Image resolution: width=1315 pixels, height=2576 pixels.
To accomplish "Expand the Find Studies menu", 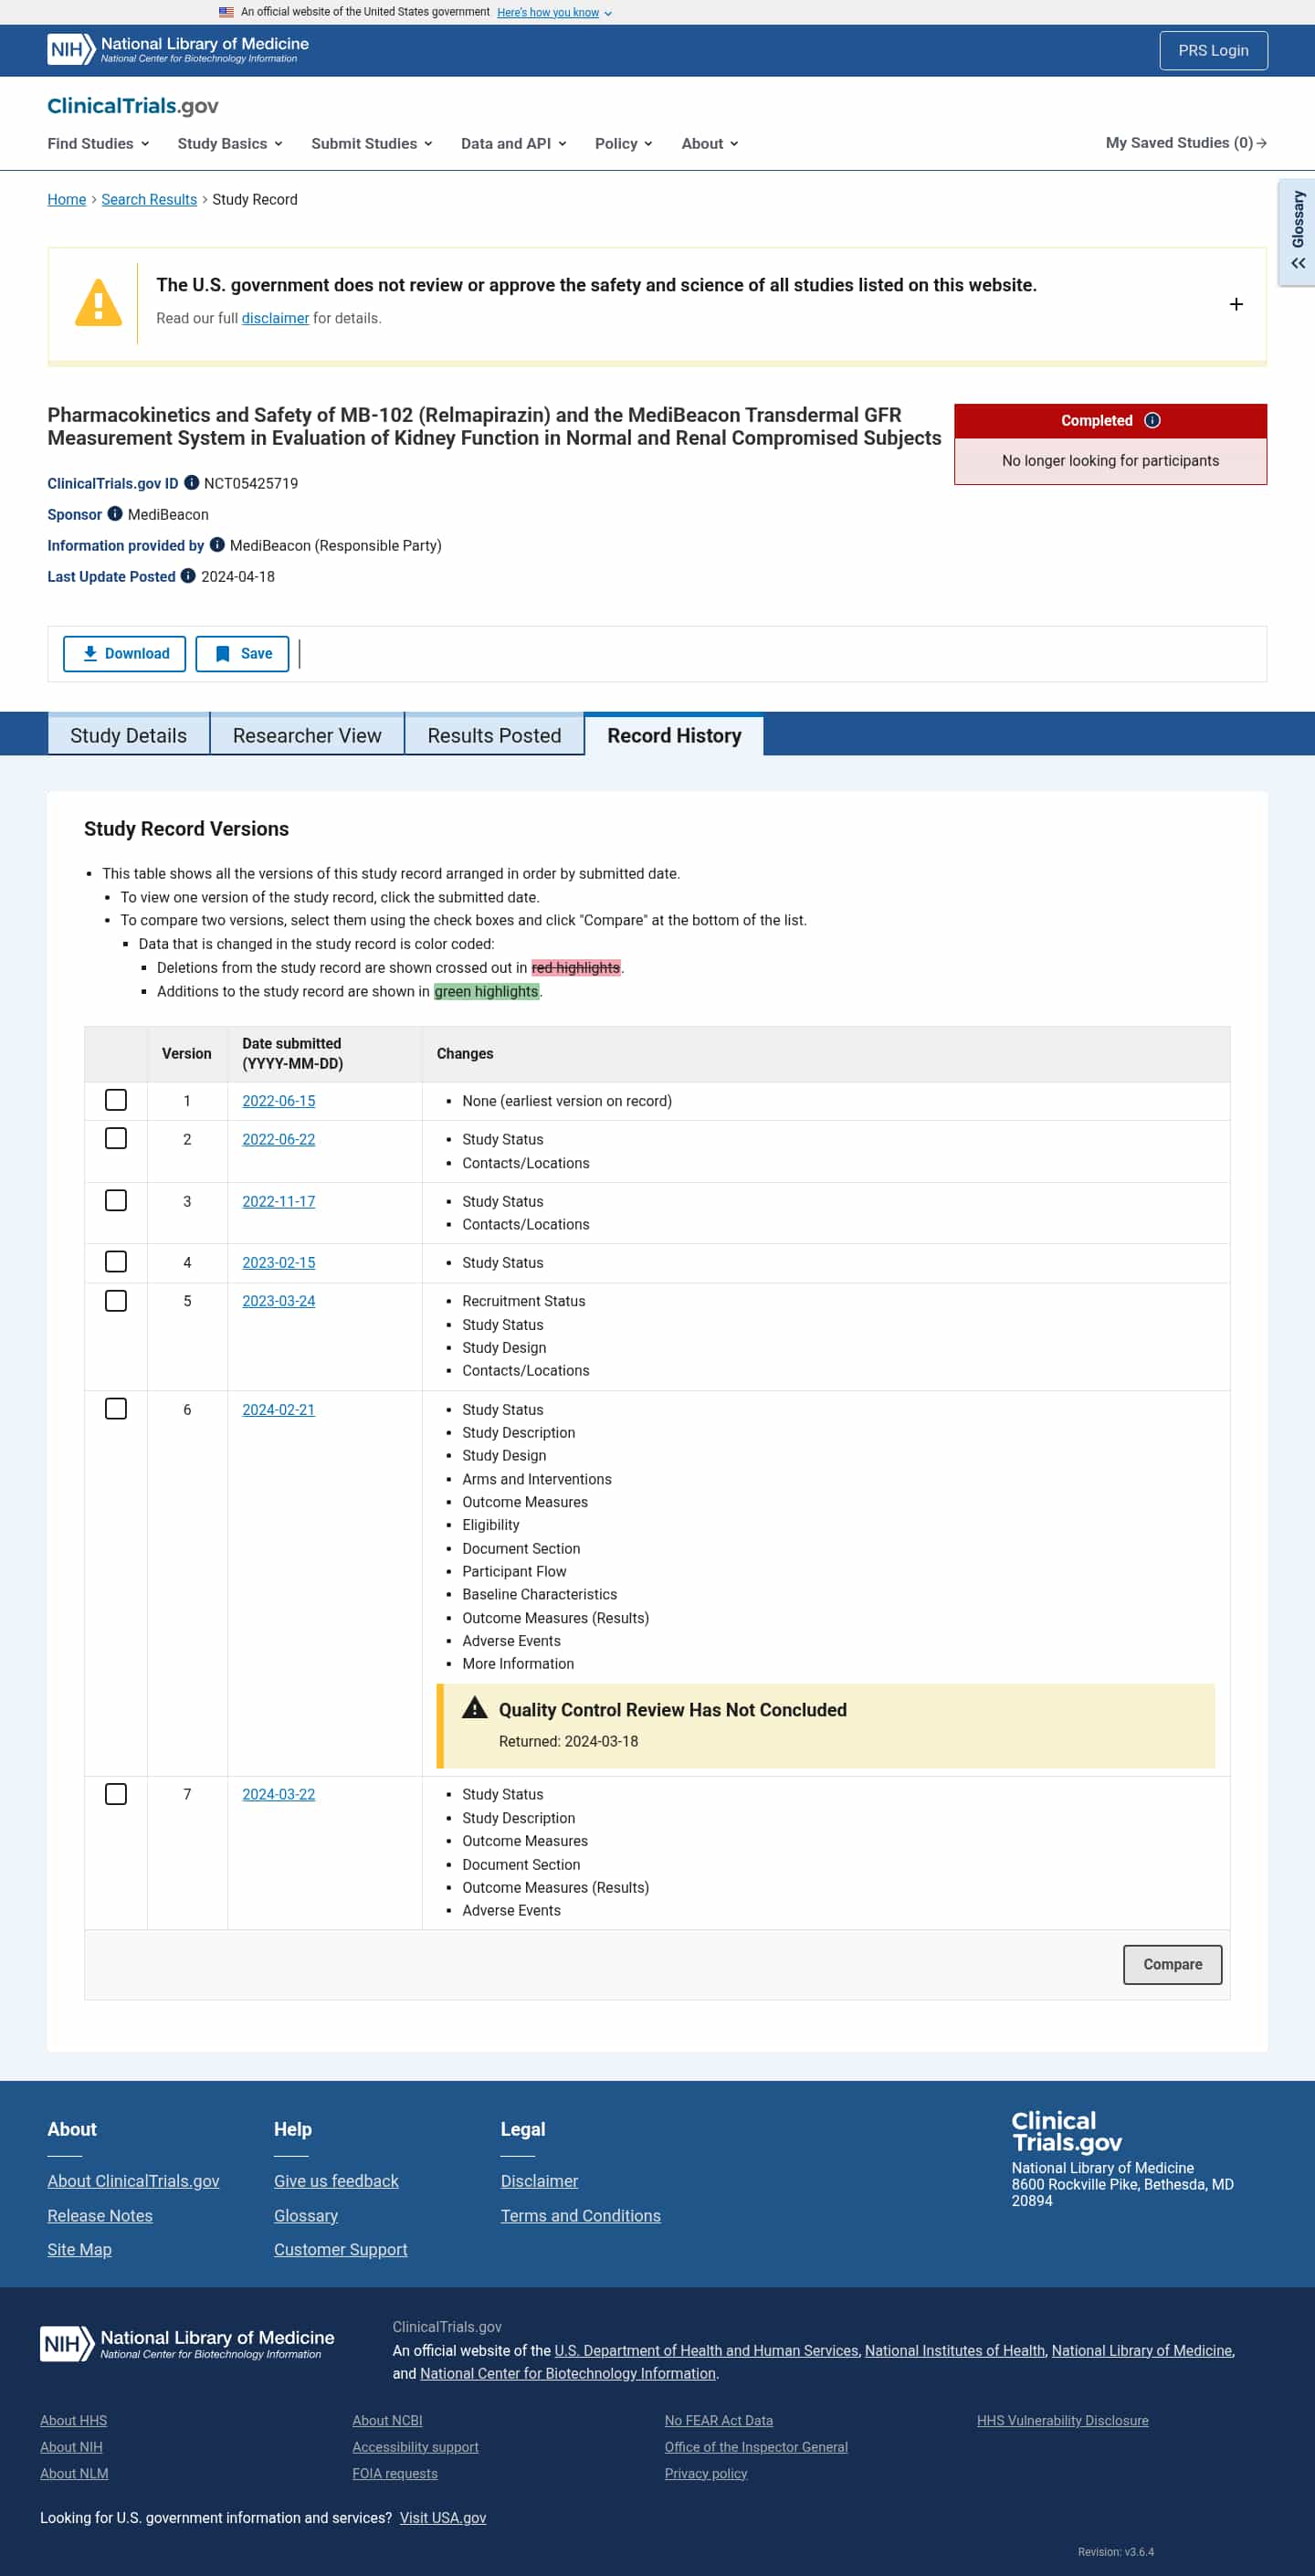I will (x=98, y=143).
